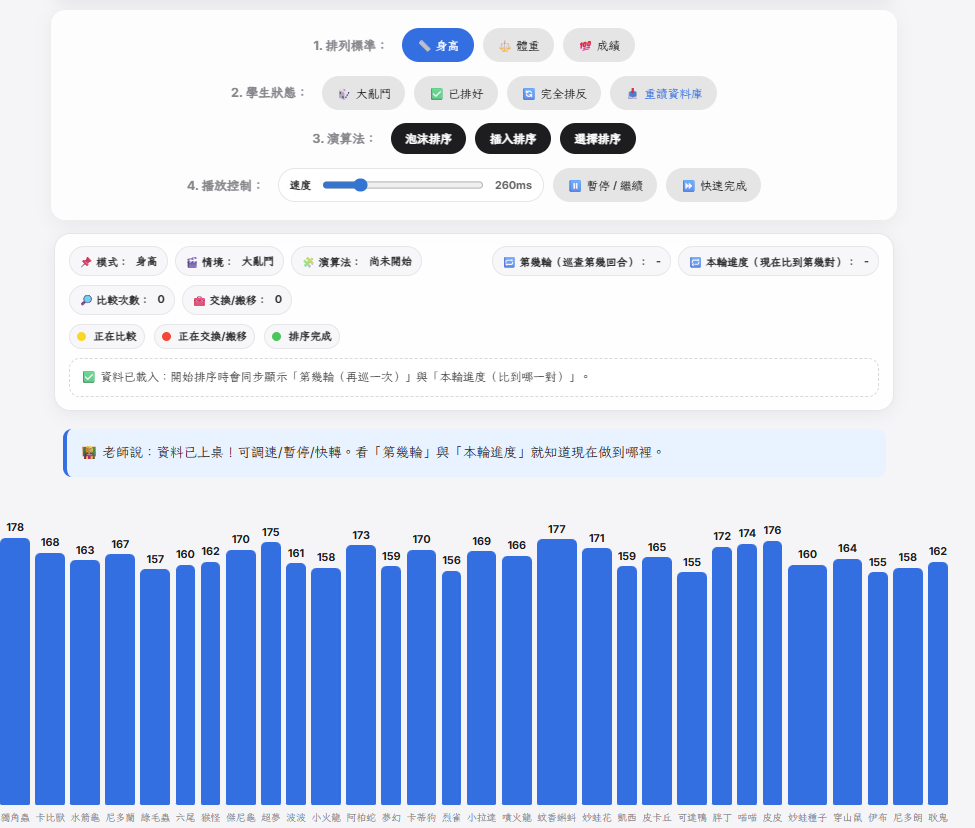Click the name label 妙蛙種子

807,817
